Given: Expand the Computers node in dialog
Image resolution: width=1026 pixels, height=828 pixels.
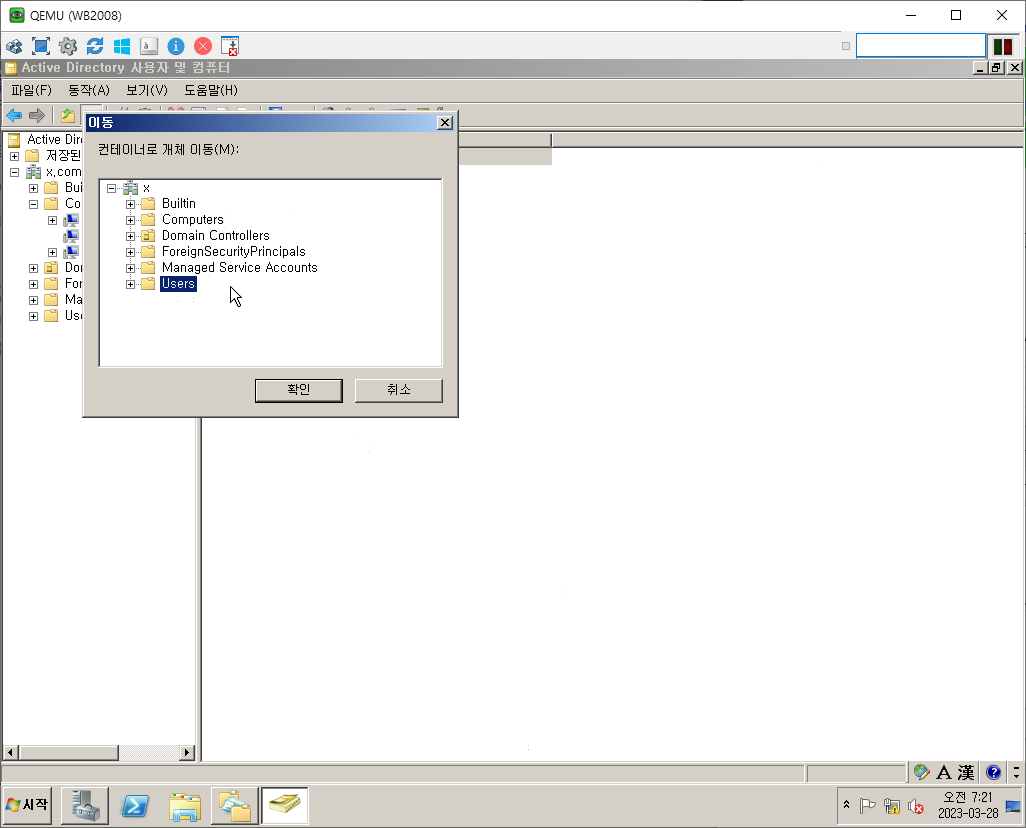Looking at the screenshot, I should tap(130, 221).
